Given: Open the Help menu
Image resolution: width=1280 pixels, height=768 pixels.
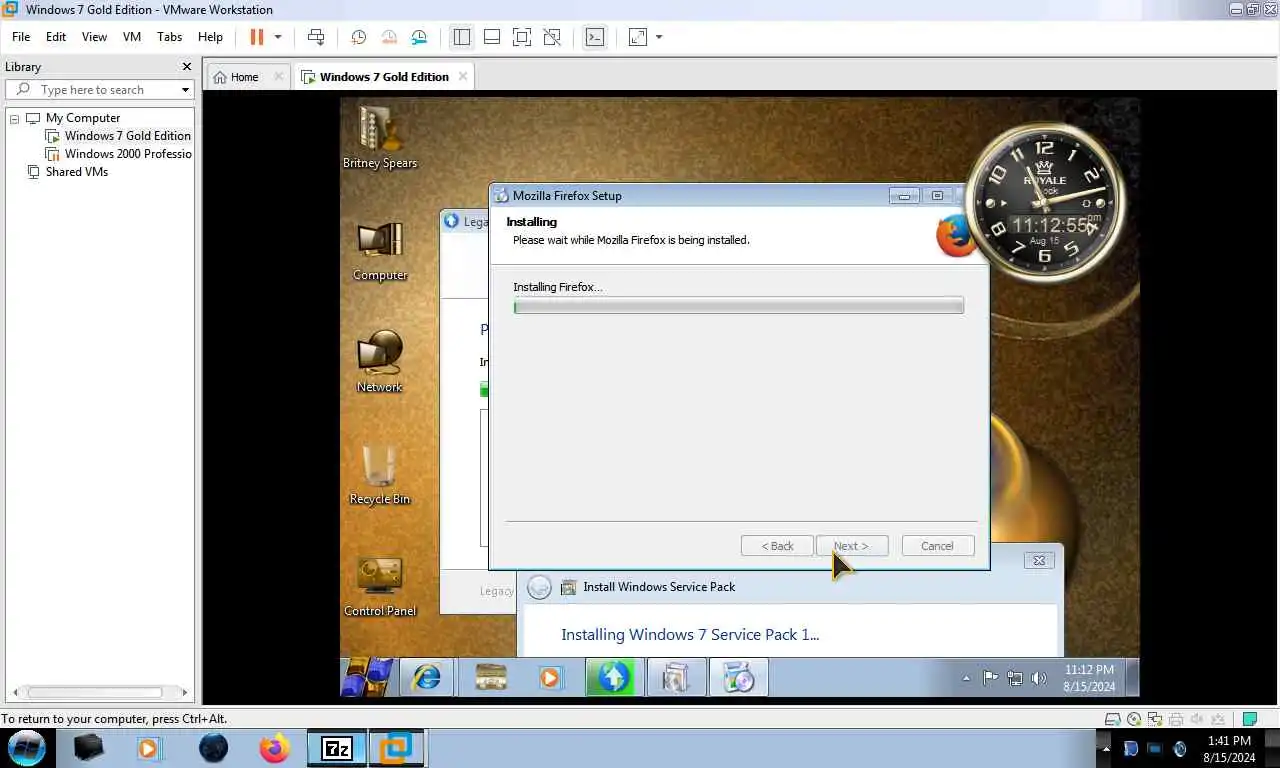Looking at the screenshot, I should click(210, 37).
